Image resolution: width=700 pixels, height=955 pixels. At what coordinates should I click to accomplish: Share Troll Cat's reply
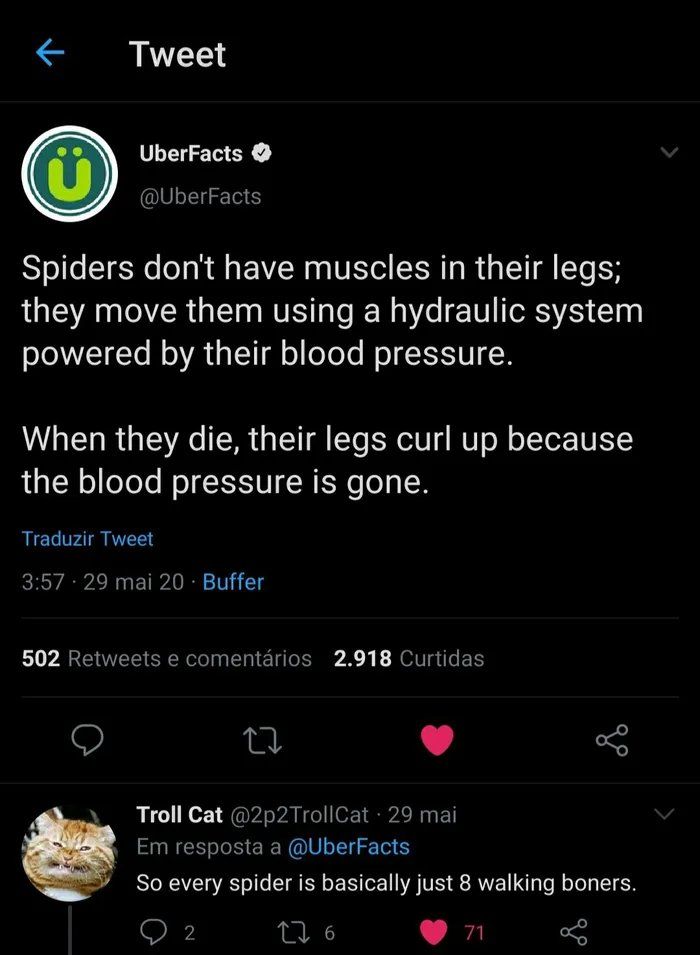click(x=572, y=933)
